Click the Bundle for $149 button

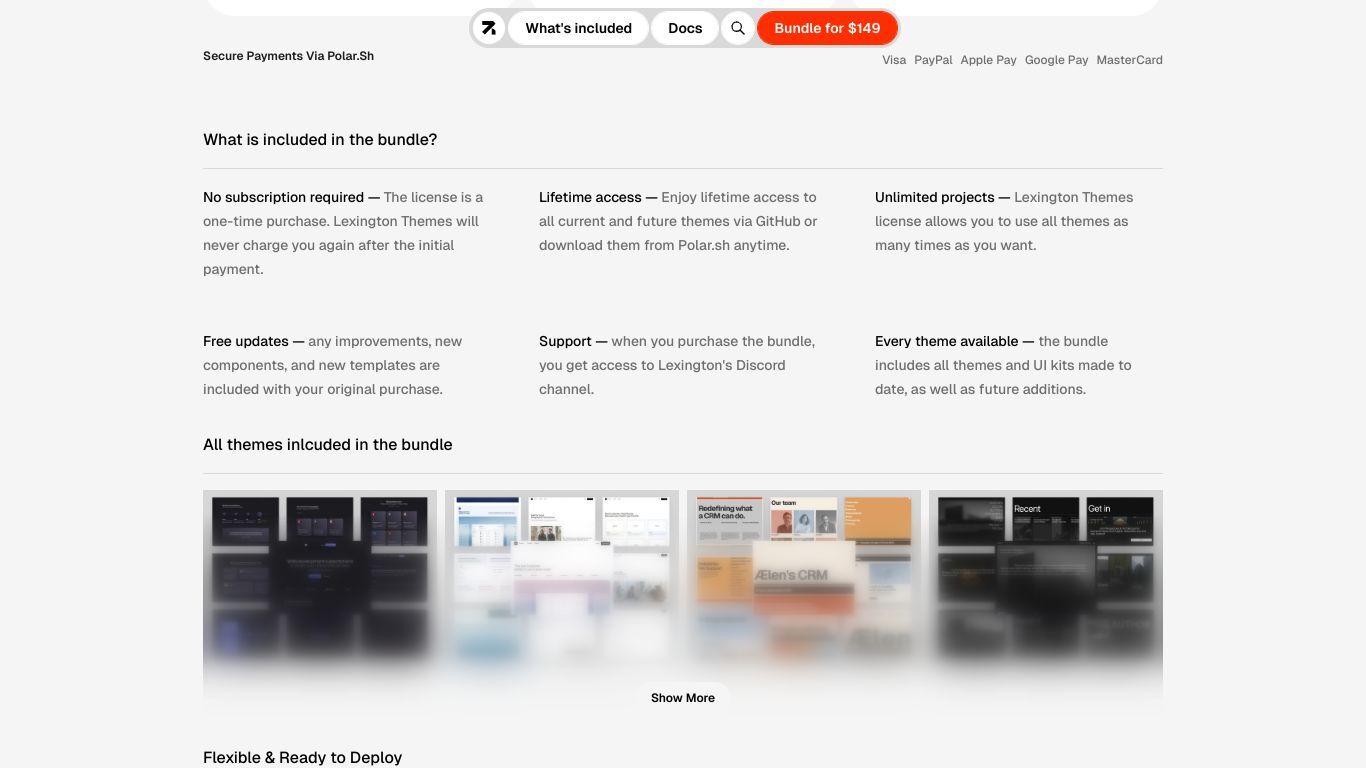pos(827,28)
